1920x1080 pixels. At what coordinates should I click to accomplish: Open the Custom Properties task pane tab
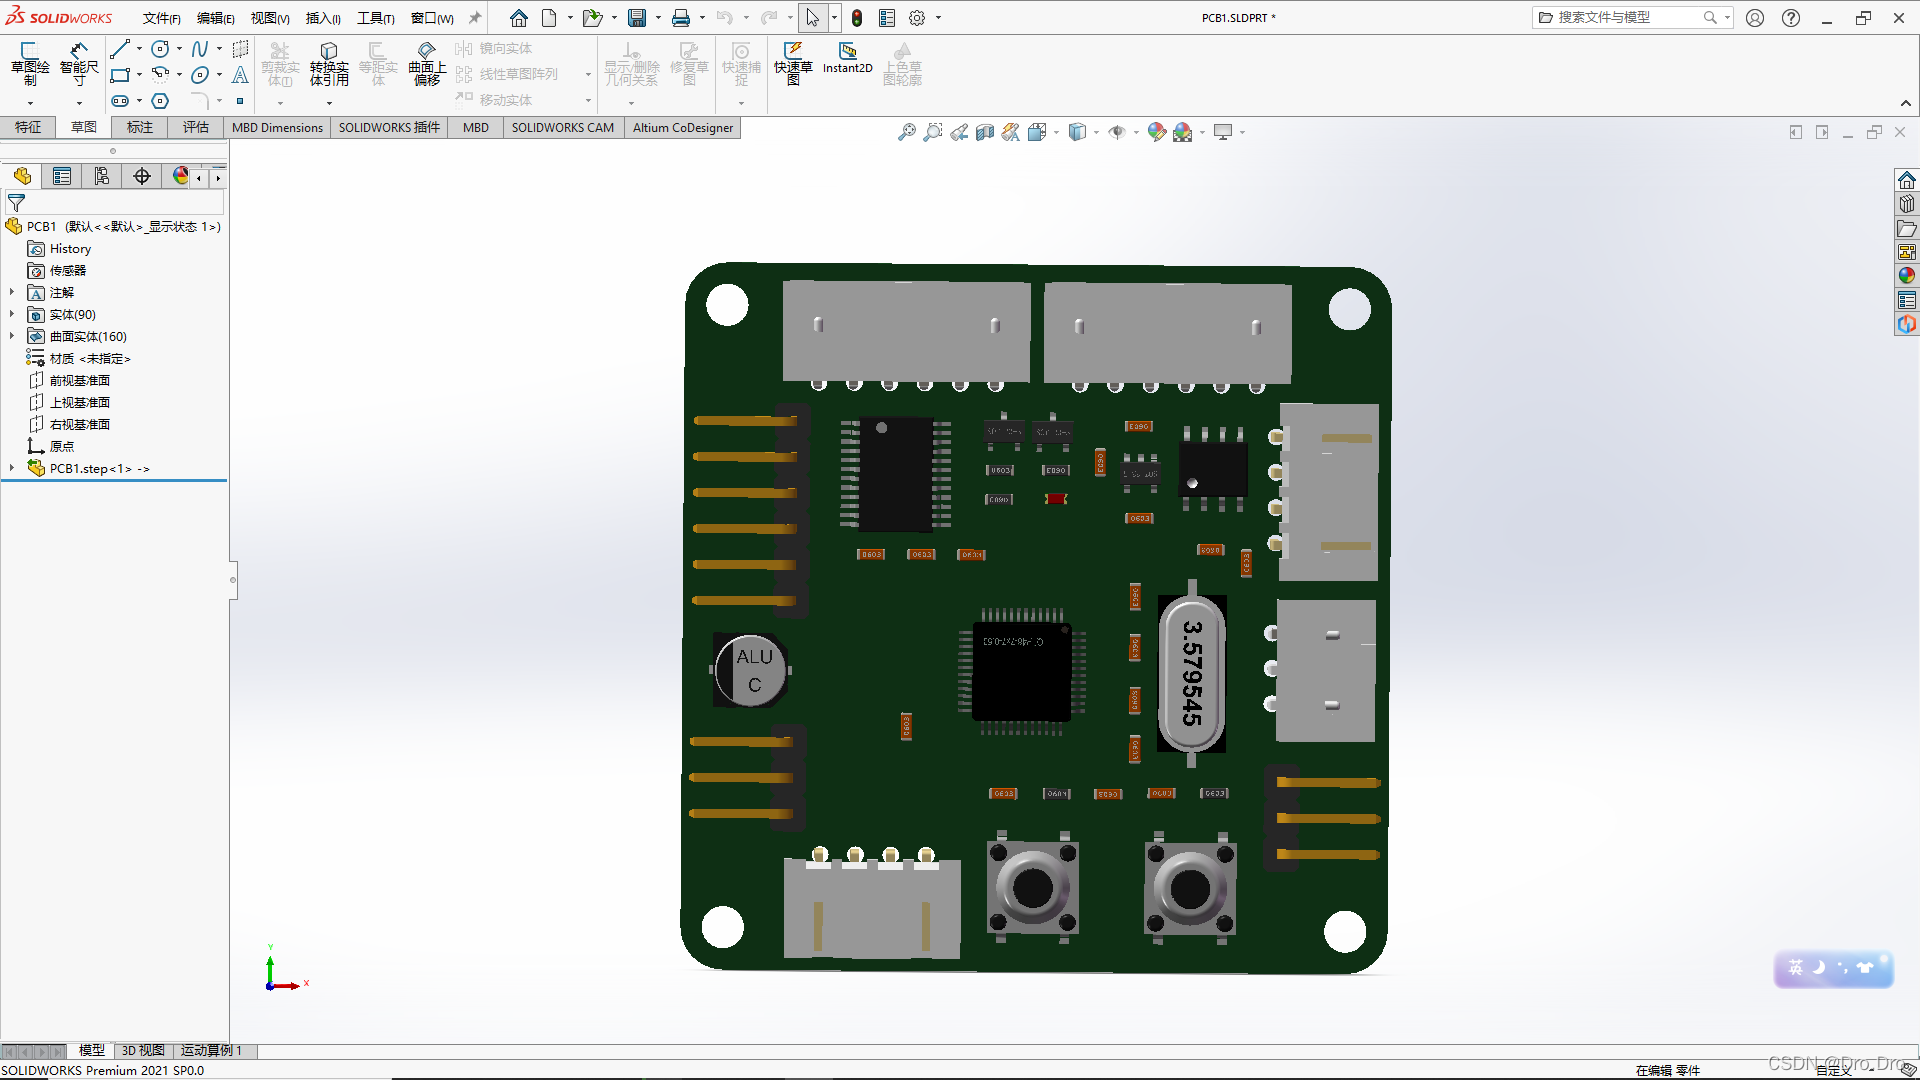coord(1907,300)
